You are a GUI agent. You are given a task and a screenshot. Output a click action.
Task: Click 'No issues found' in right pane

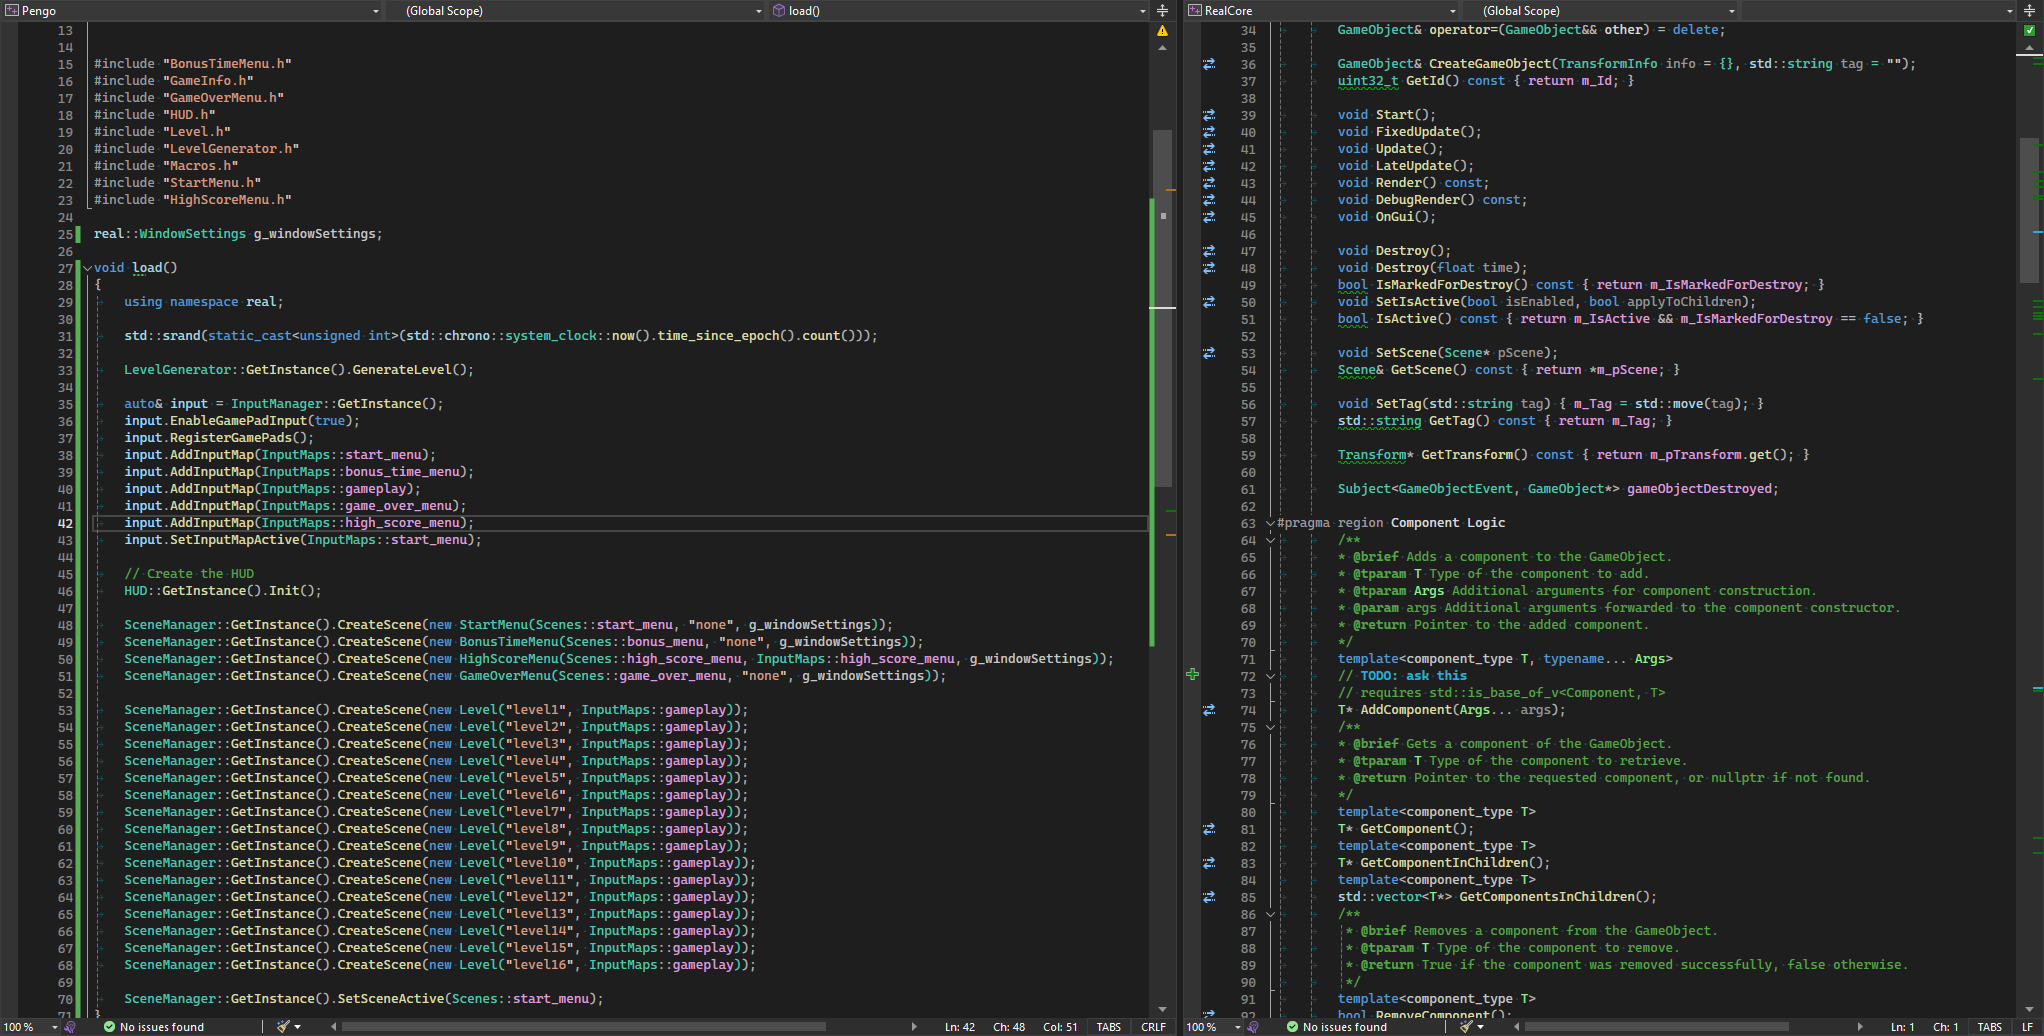point(1337,1027)
